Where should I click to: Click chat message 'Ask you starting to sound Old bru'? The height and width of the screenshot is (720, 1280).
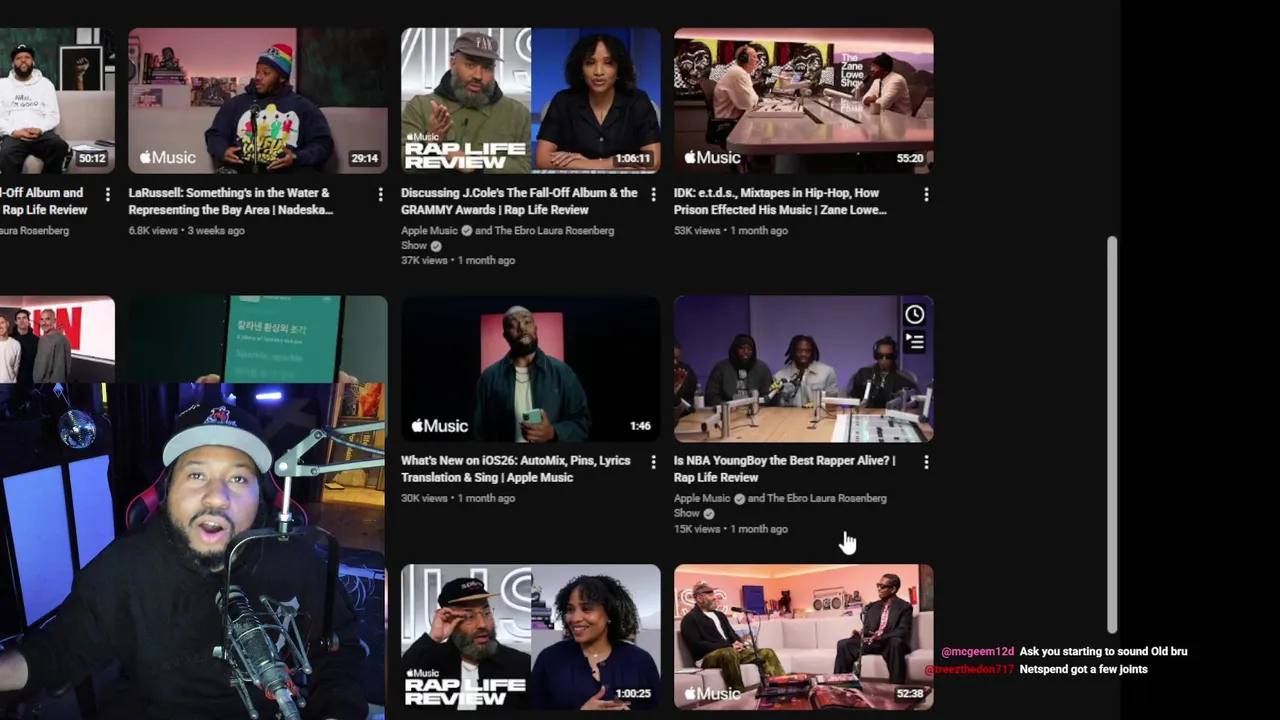(1103, 652)
